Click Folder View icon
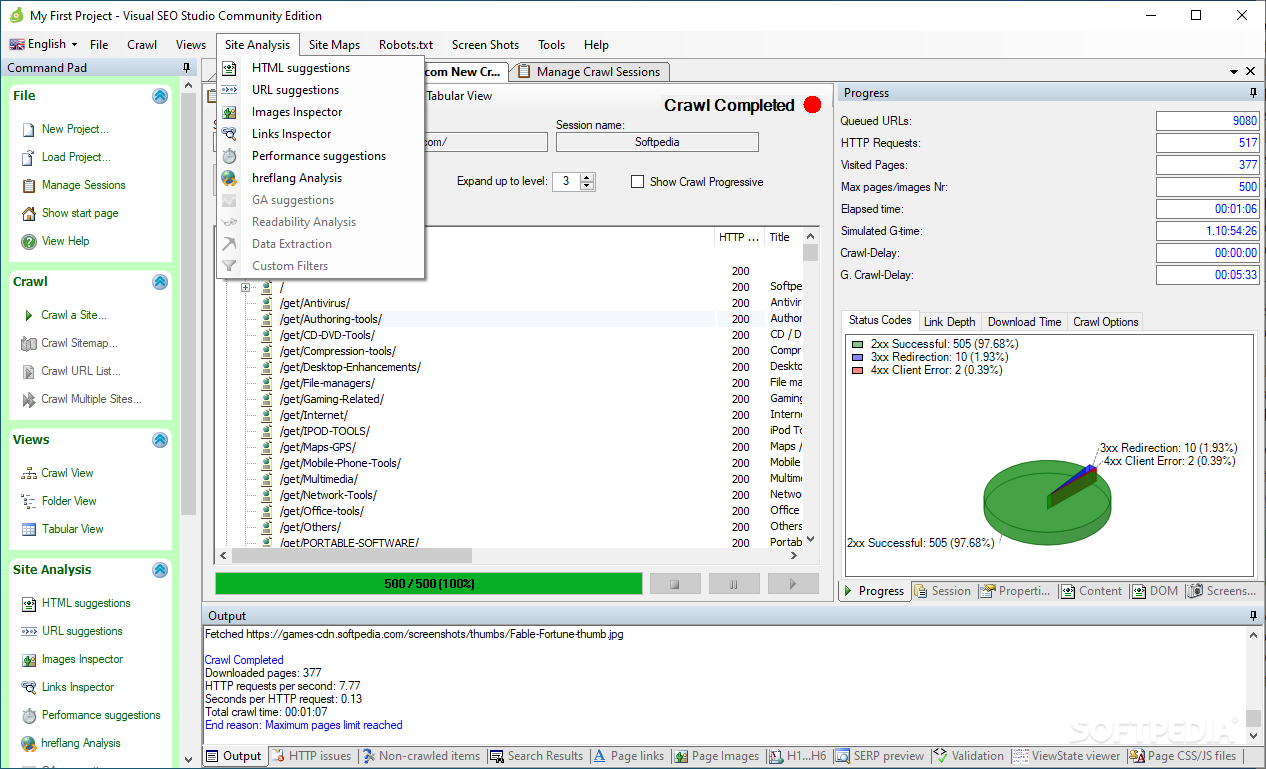The width and height of the screenshot is (1266, 769). pyautogui.click(x=29, y=501)
